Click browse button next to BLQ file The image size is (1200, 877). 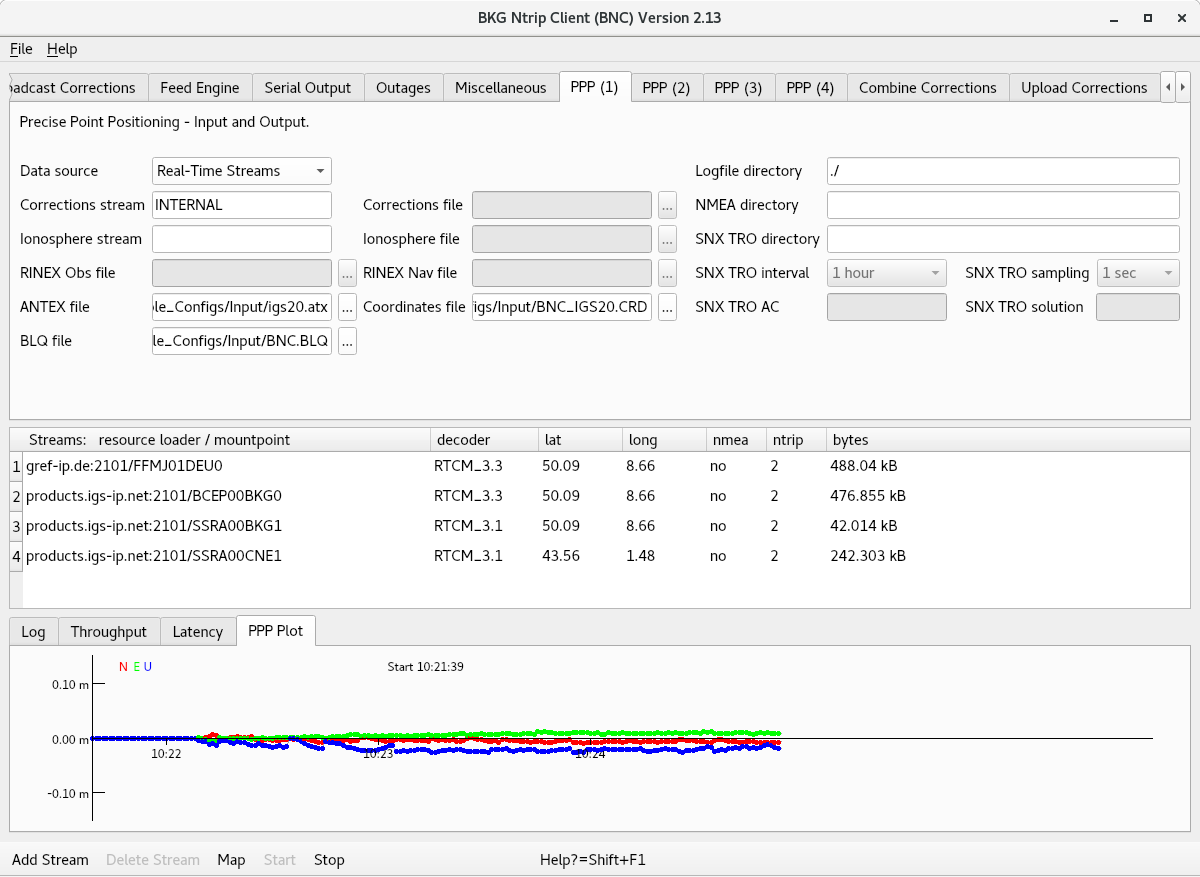tap(348, 341)
